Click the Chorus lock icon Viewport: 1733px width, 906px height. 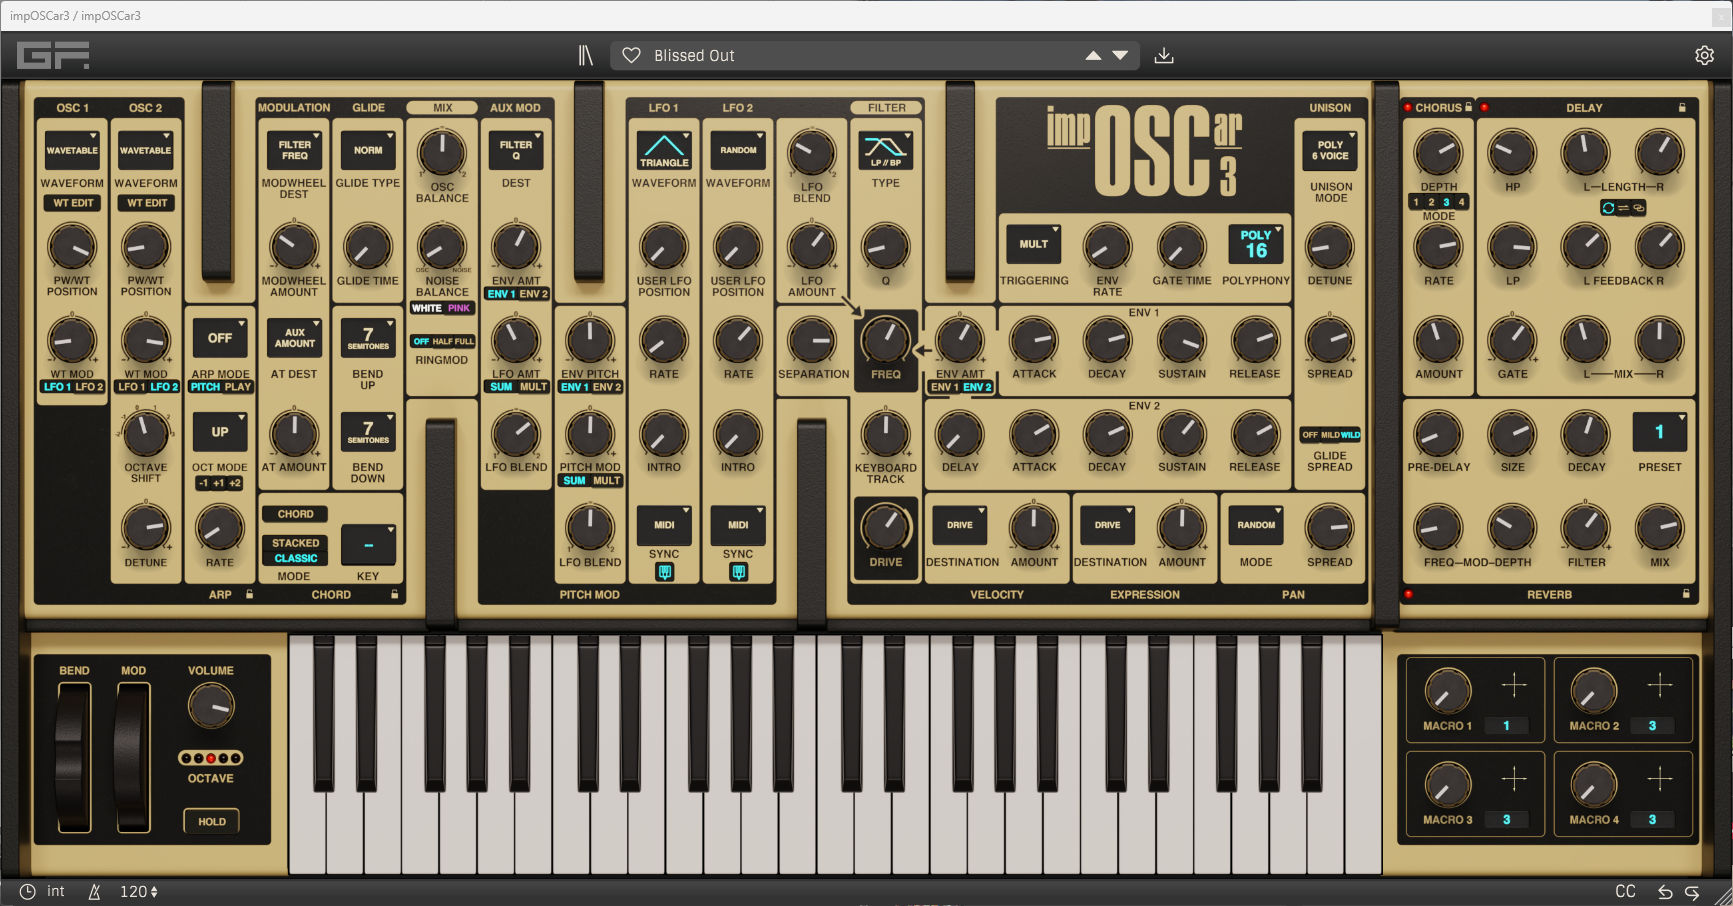(1469, 107)
